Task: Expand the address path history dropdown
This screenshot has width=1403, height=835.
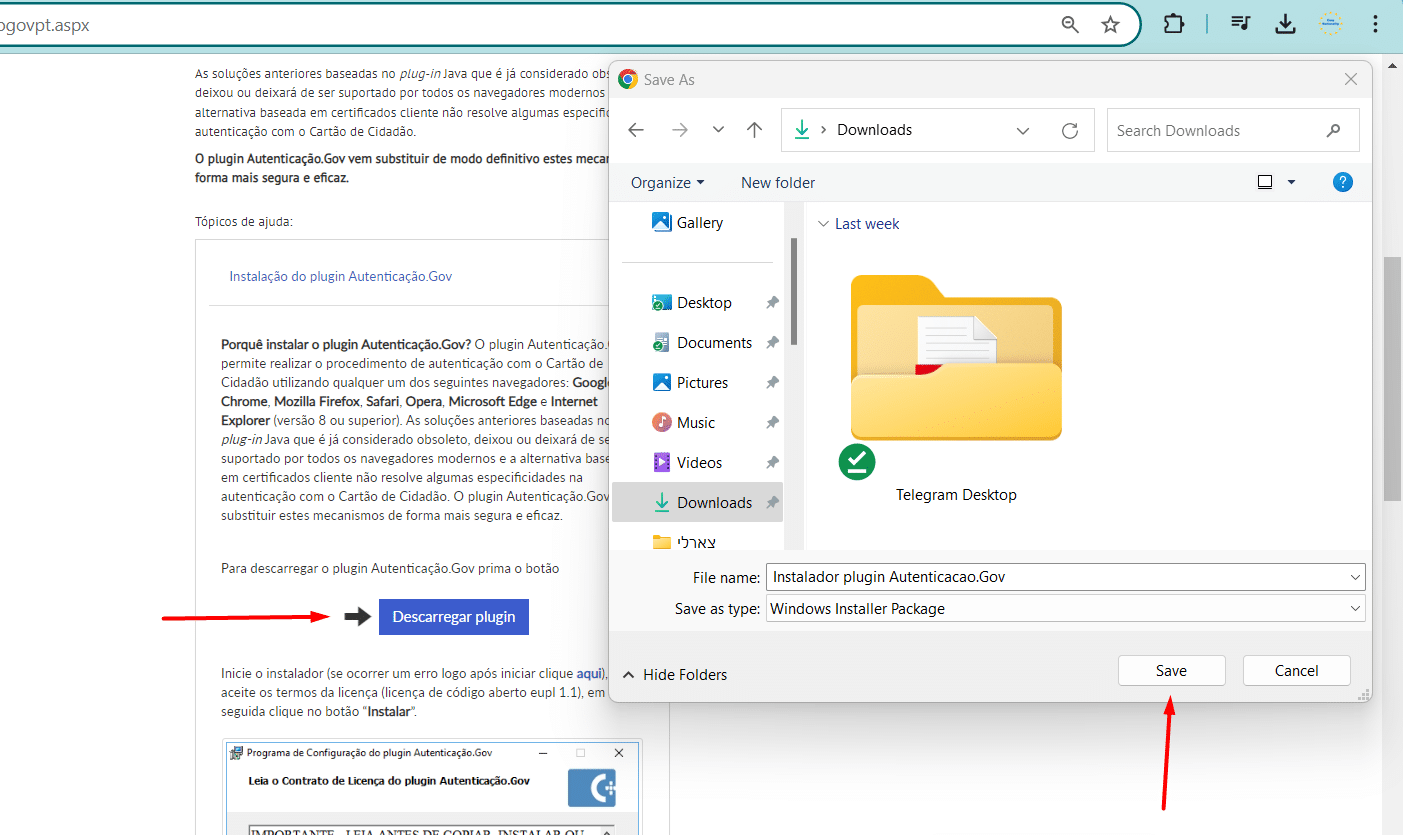Action: click(1023, 130)
